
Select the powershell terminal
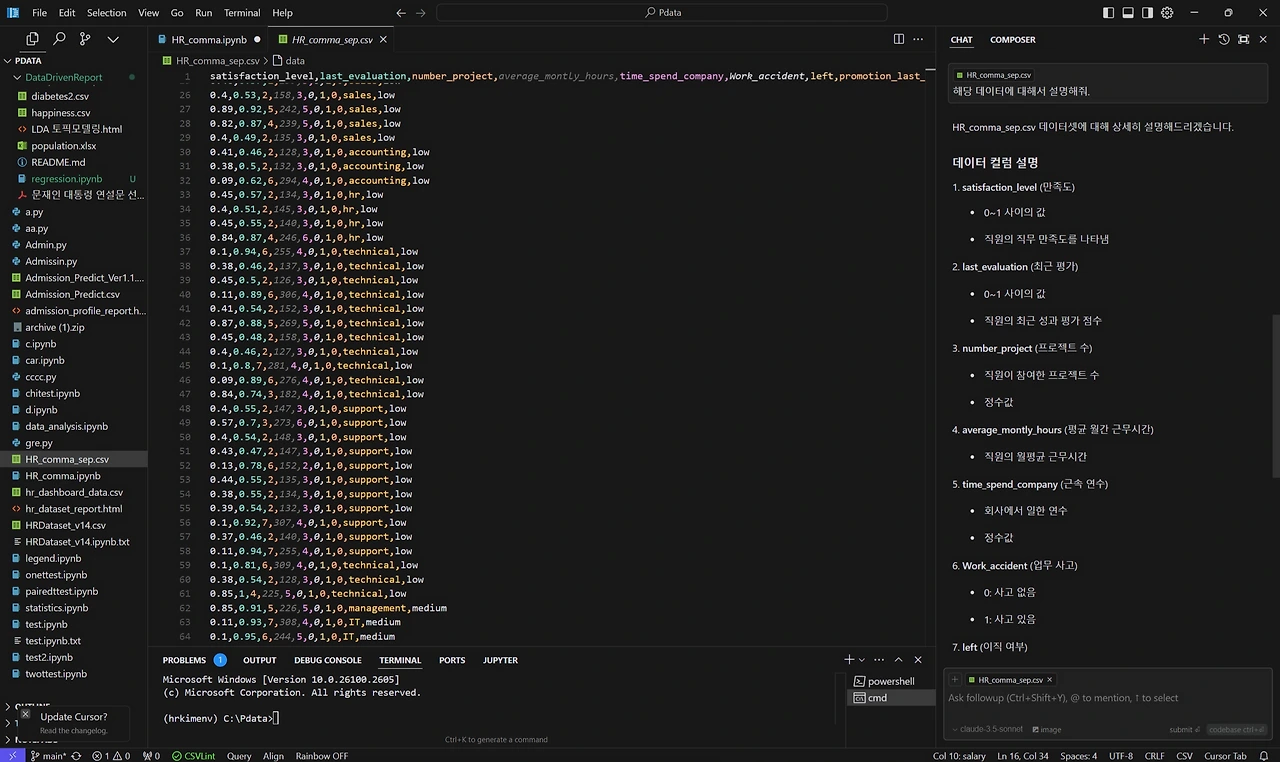pos(890,681)
